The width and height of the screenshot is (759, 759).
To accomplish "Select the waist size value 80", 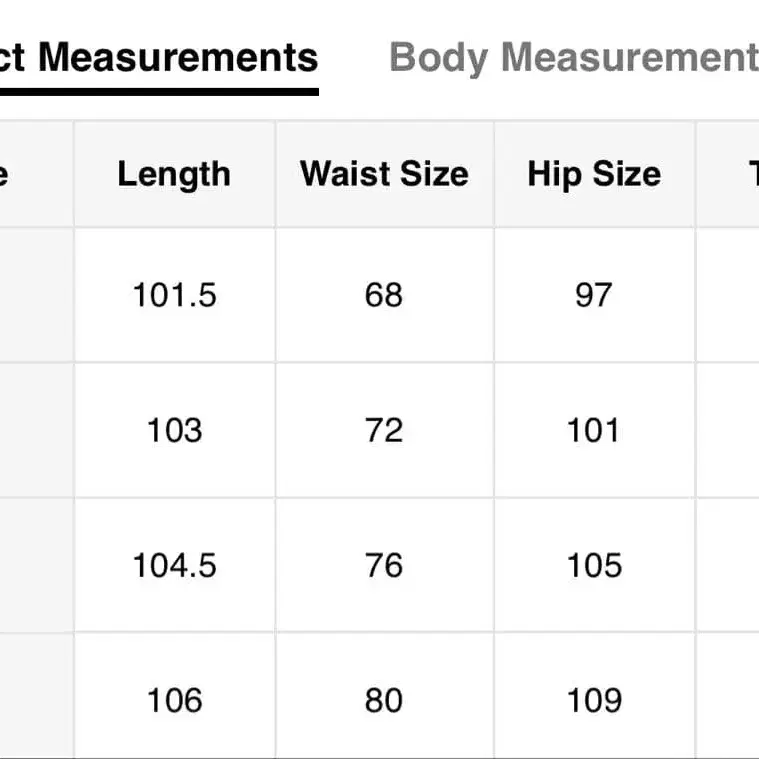I will pos(384,700).
